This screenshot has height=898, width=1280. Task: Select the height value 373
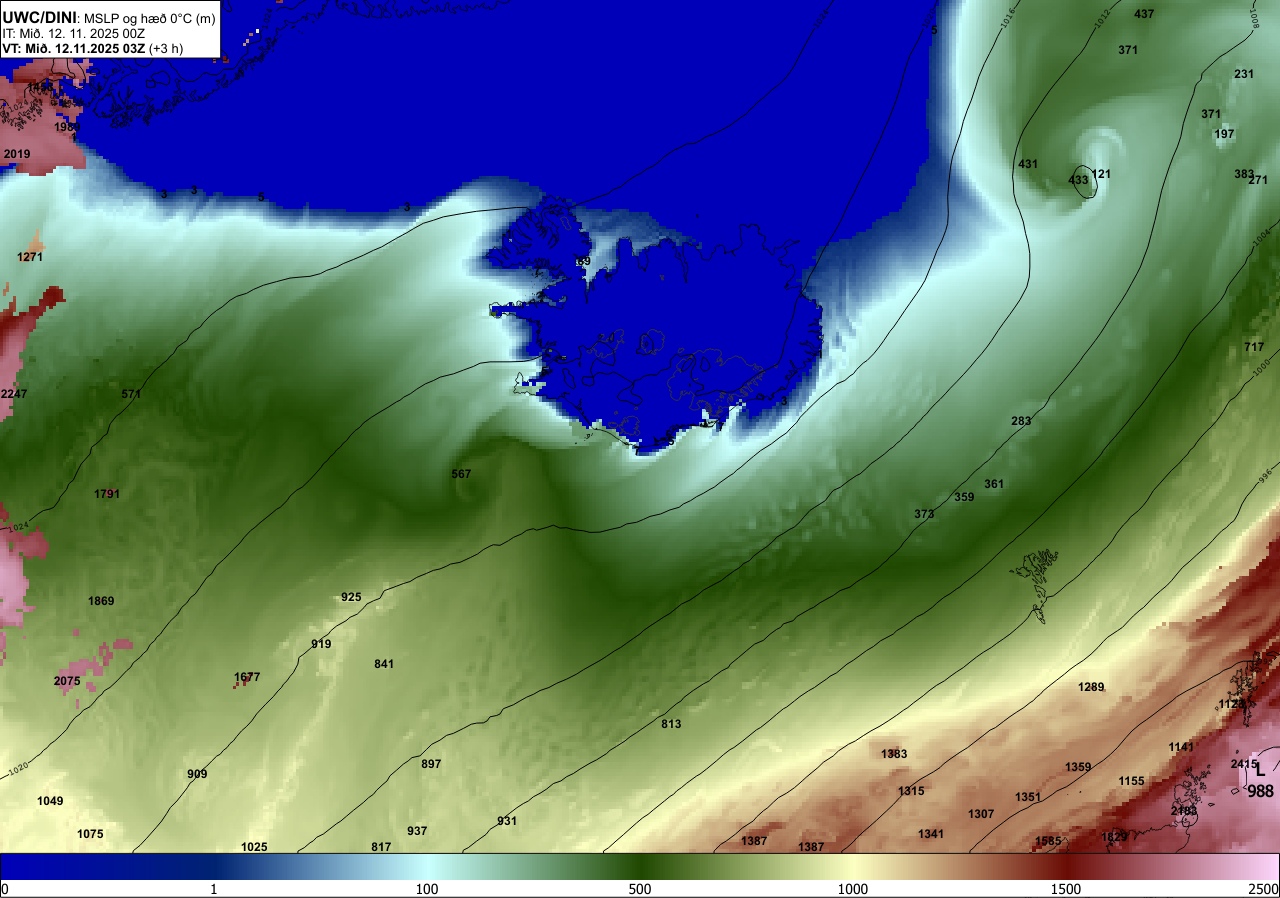(924, 514)
